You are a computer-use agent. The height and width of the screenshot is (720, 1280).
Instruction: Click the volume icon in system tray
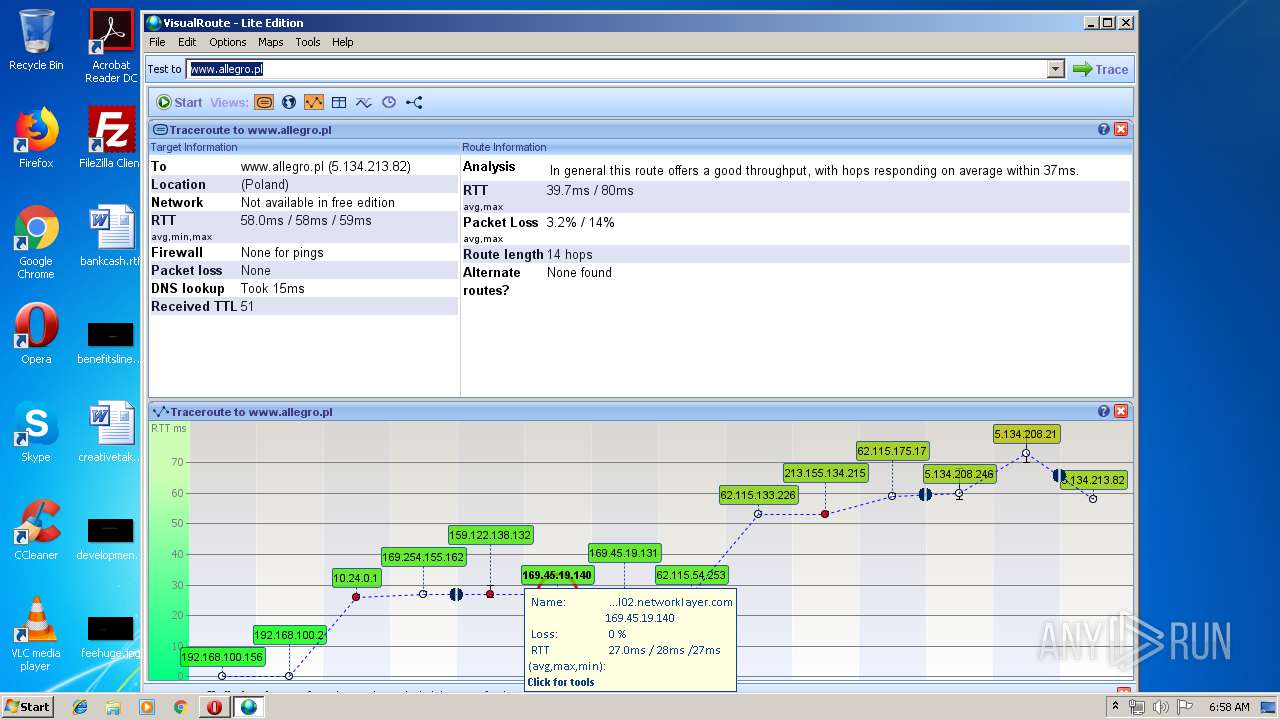coord(1160,707)
